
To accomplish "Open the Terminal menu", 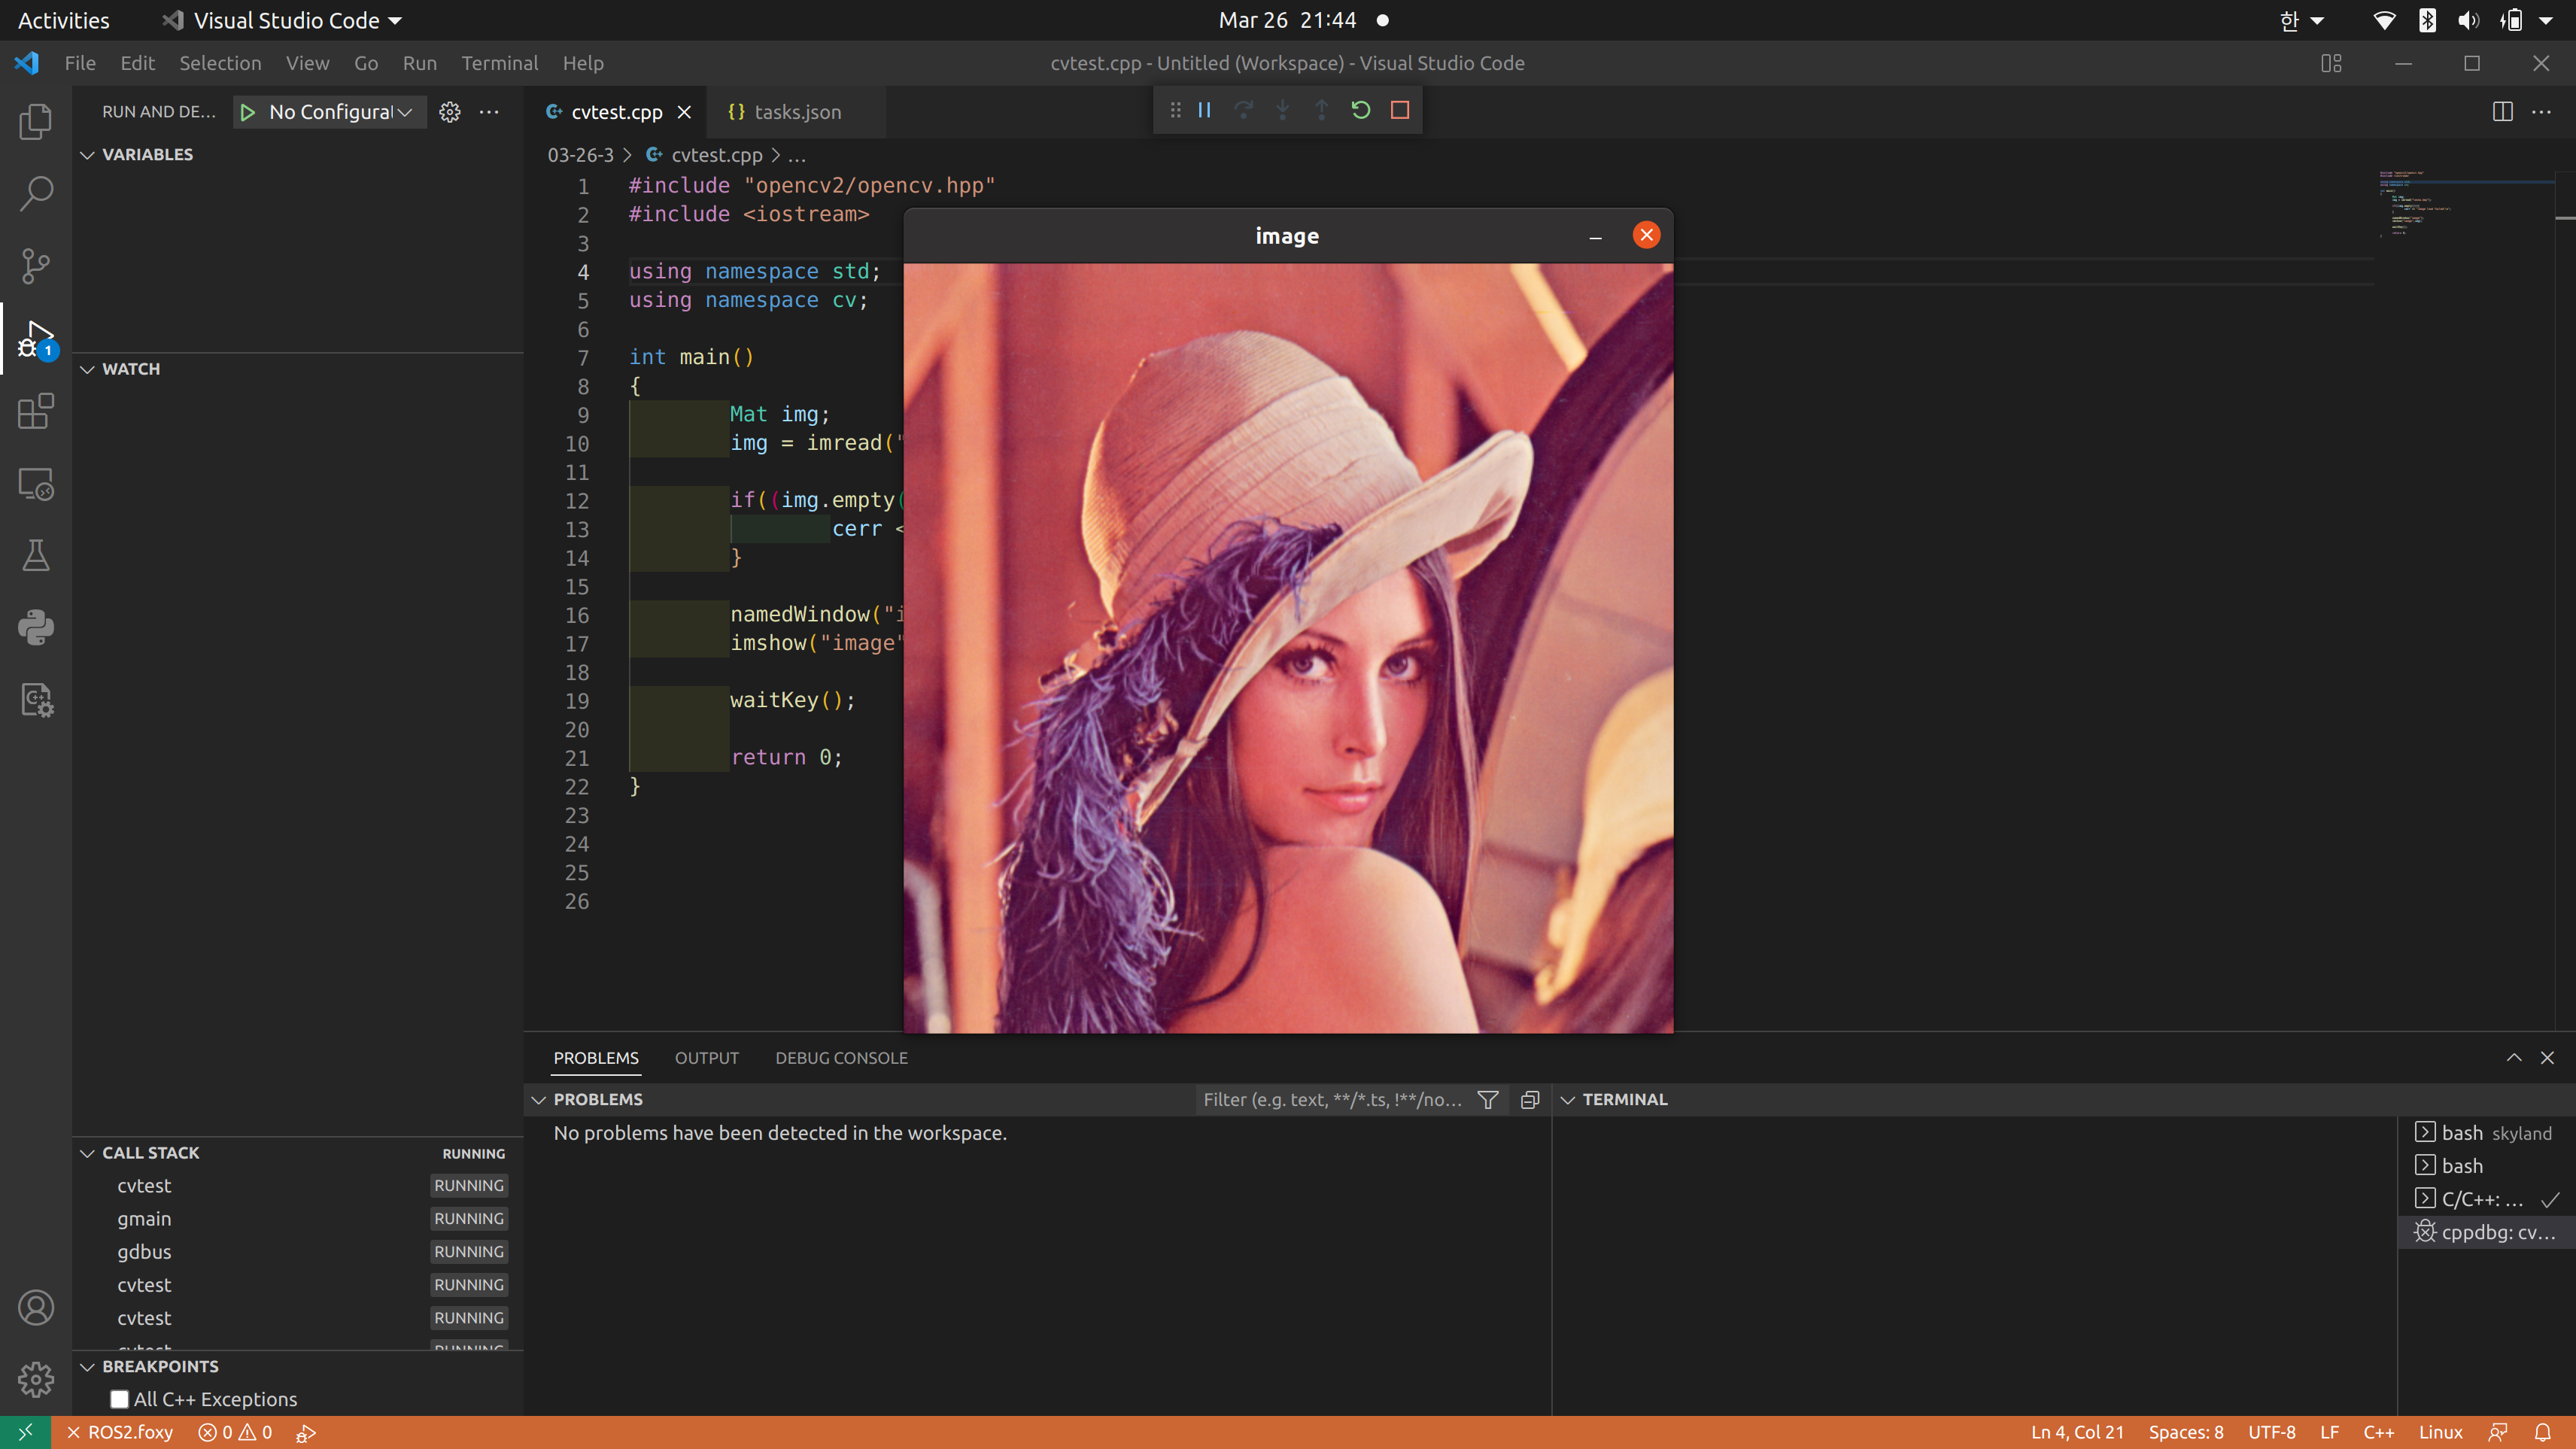I will click(499, 63).
